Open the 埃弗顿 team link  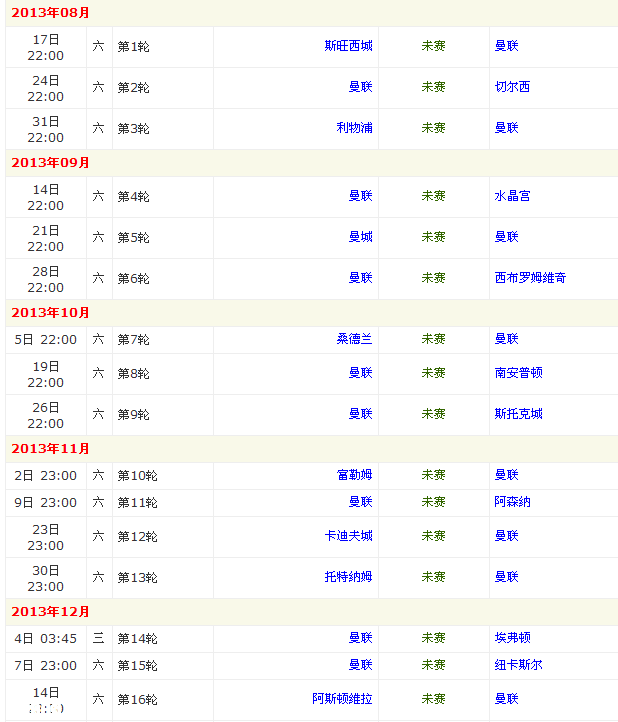(x=512, y=638)
